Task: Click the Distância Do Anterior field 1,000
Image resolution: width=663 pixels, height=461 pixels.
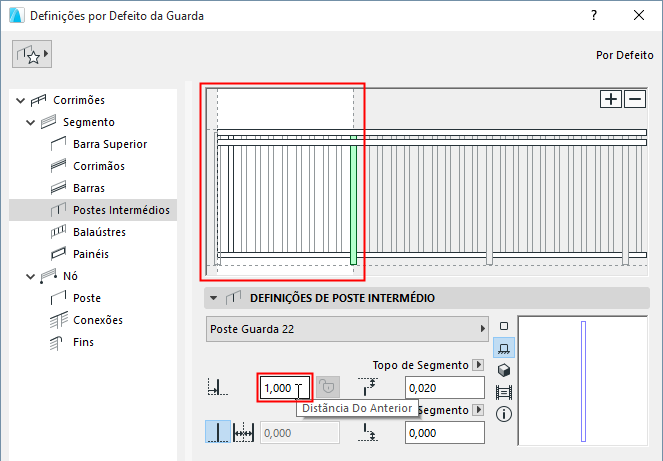Action: [285, 388]
